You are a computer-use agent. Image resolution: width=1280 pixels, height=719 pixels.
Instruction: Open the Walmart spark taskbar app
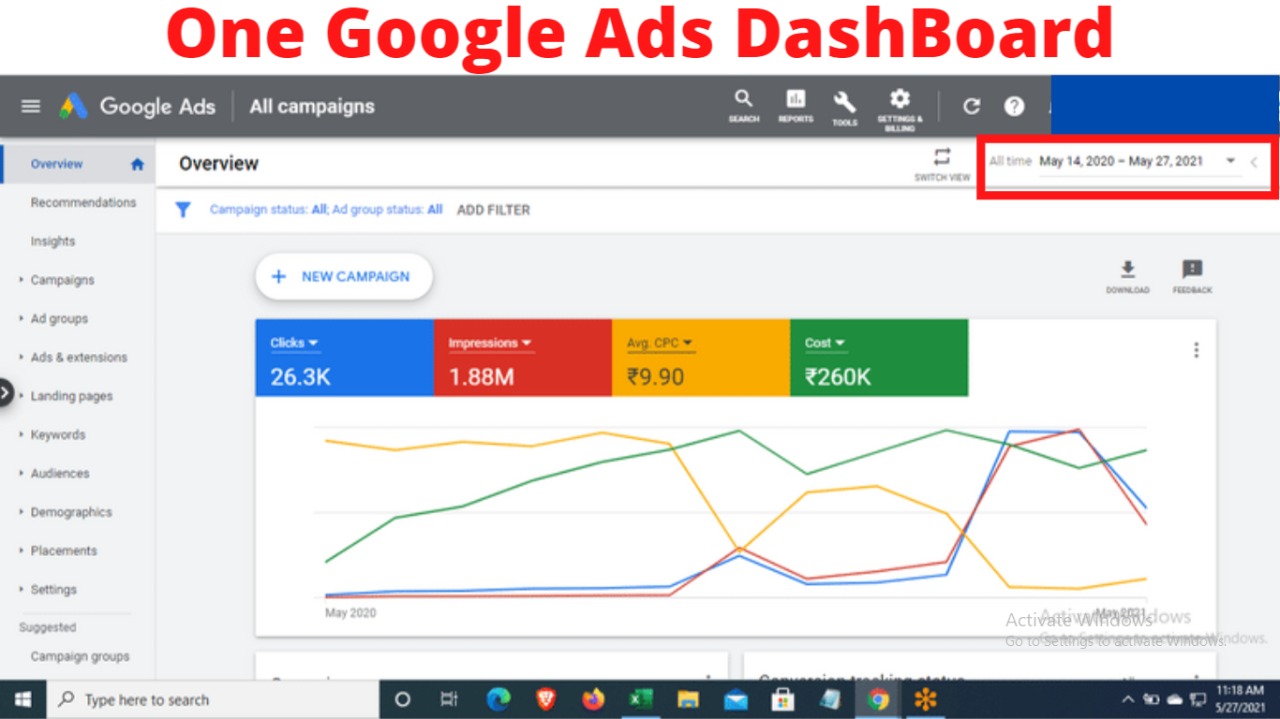[926, 700]
